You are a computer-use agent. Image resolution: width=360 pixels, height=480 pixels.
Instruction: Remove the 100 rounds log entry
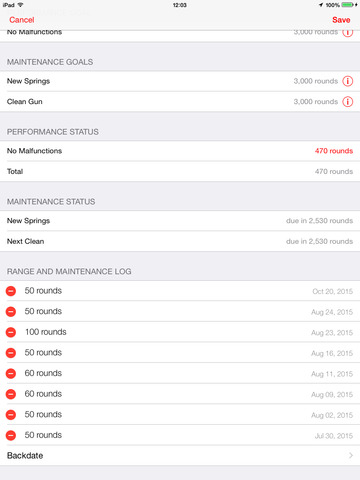tap(11, 332)
